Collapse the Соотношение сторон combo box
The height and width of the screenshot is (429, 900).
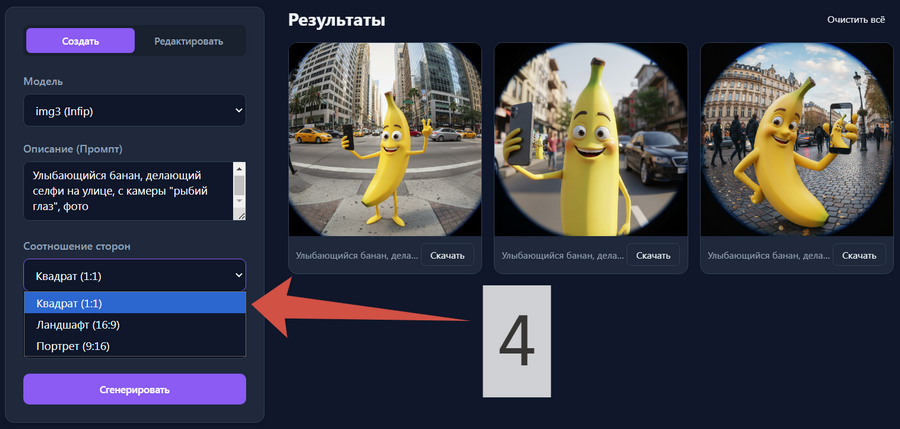click(x=134, y=274)
